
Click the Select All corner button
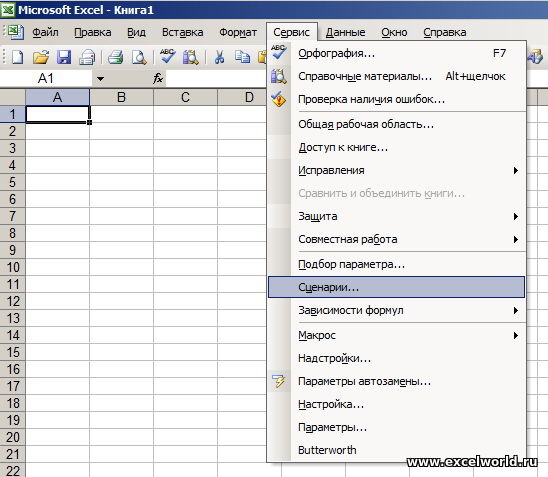click(13, 97)
